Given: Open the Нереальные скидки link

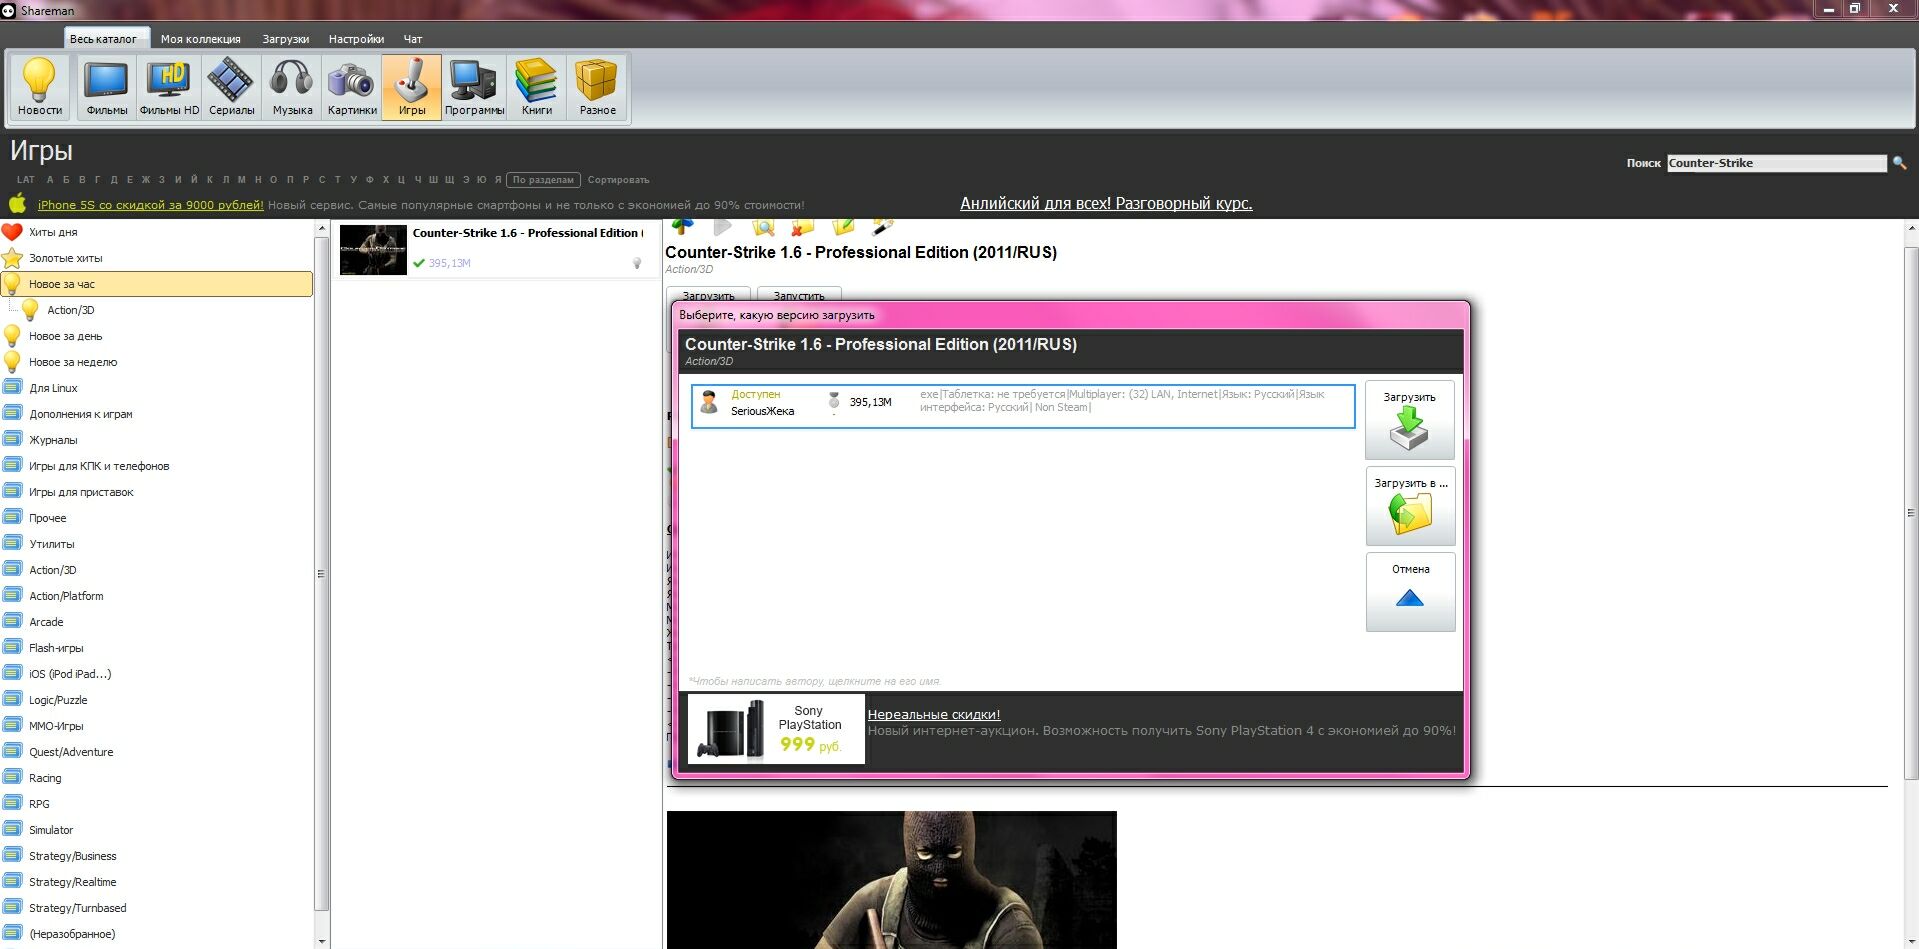Looking at the screenshot, I should click(x=934, y=714).
